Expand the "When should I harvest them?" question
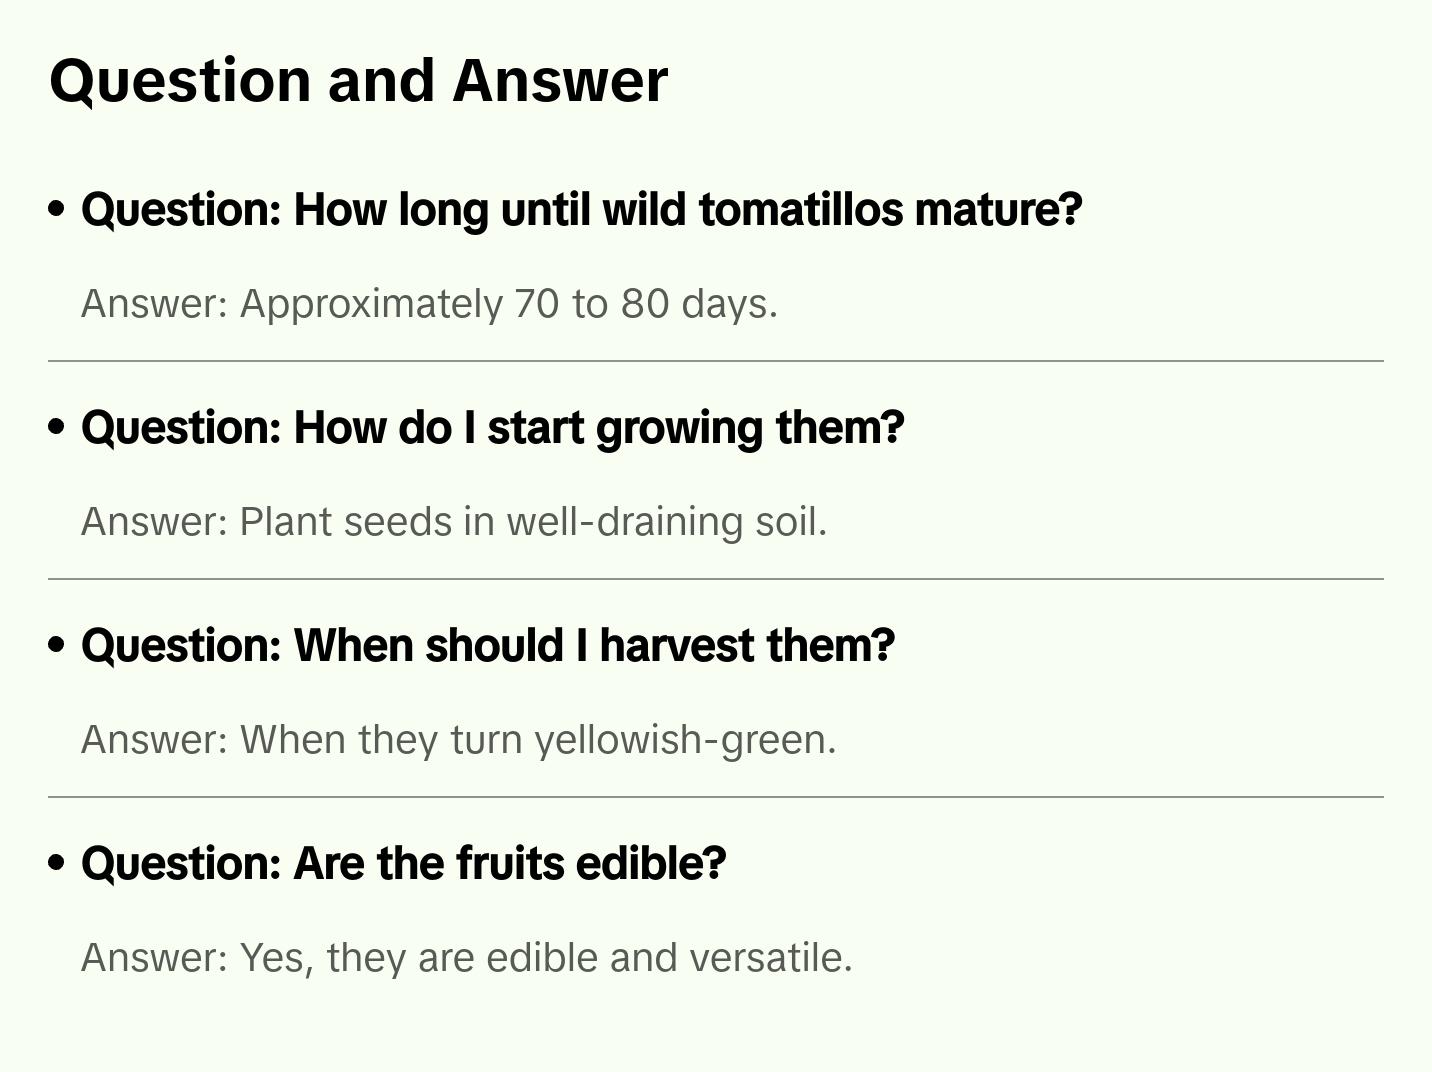 point(487,646)
